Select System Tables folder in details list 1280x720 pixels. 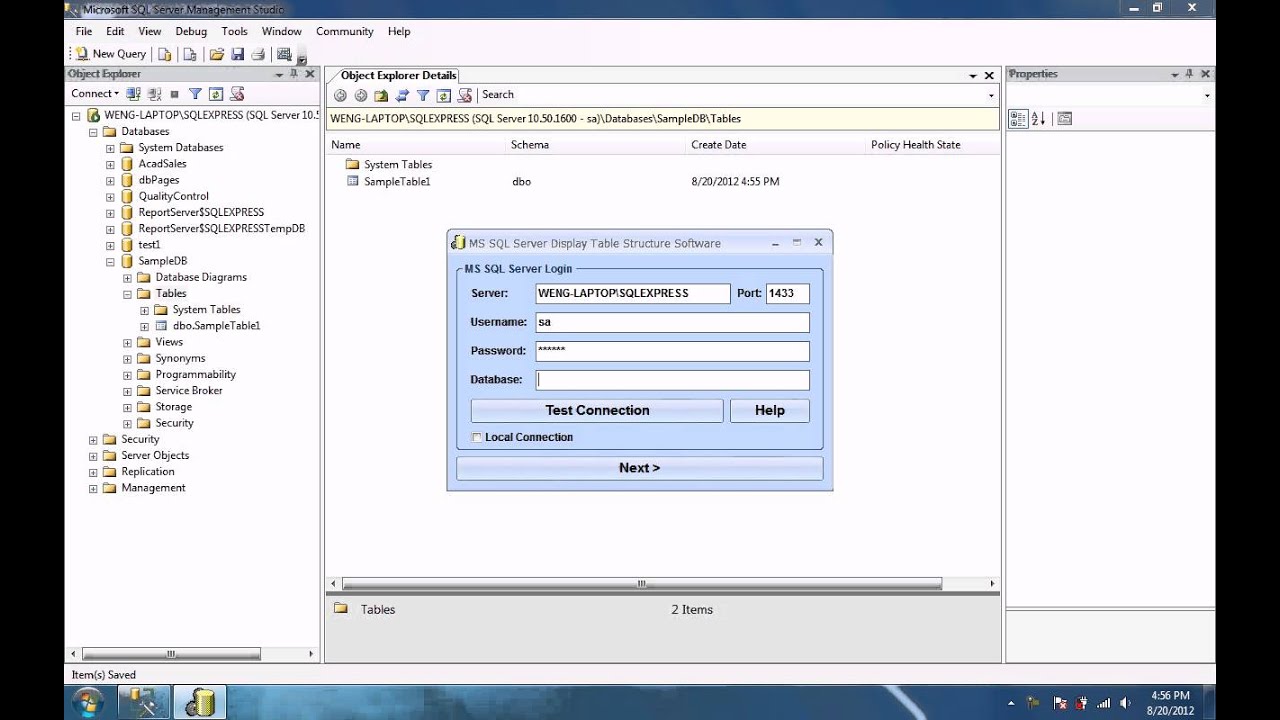point(398,165)
